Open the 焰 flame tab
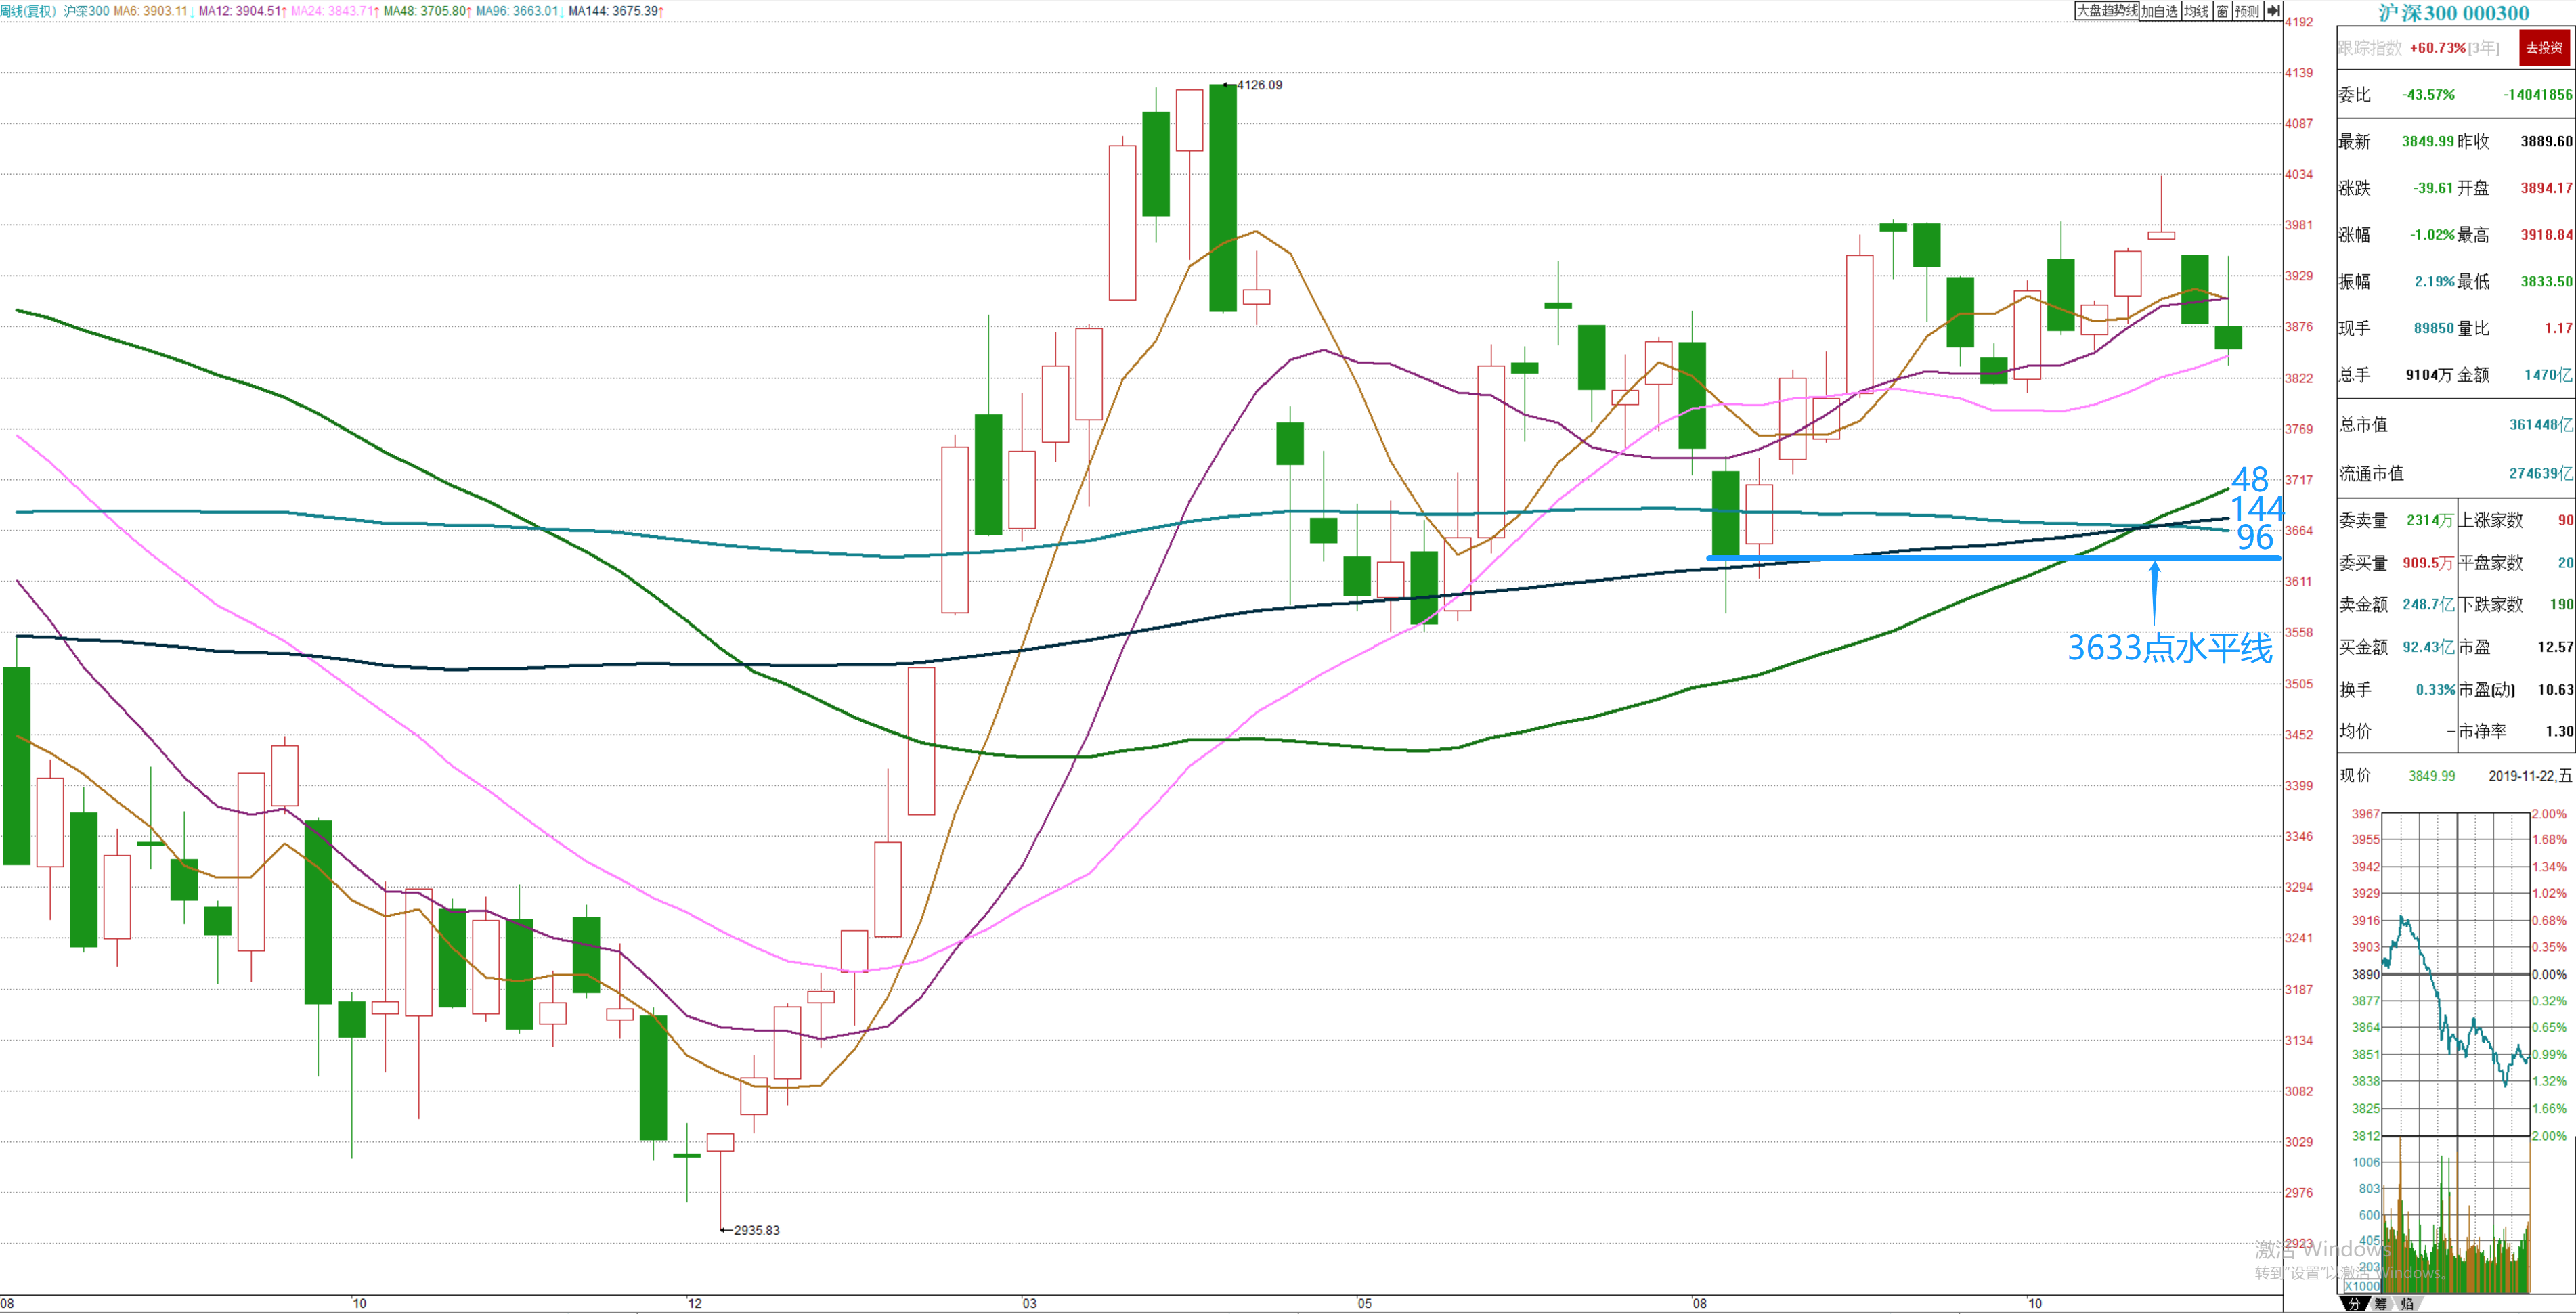 [2406, 1303]
